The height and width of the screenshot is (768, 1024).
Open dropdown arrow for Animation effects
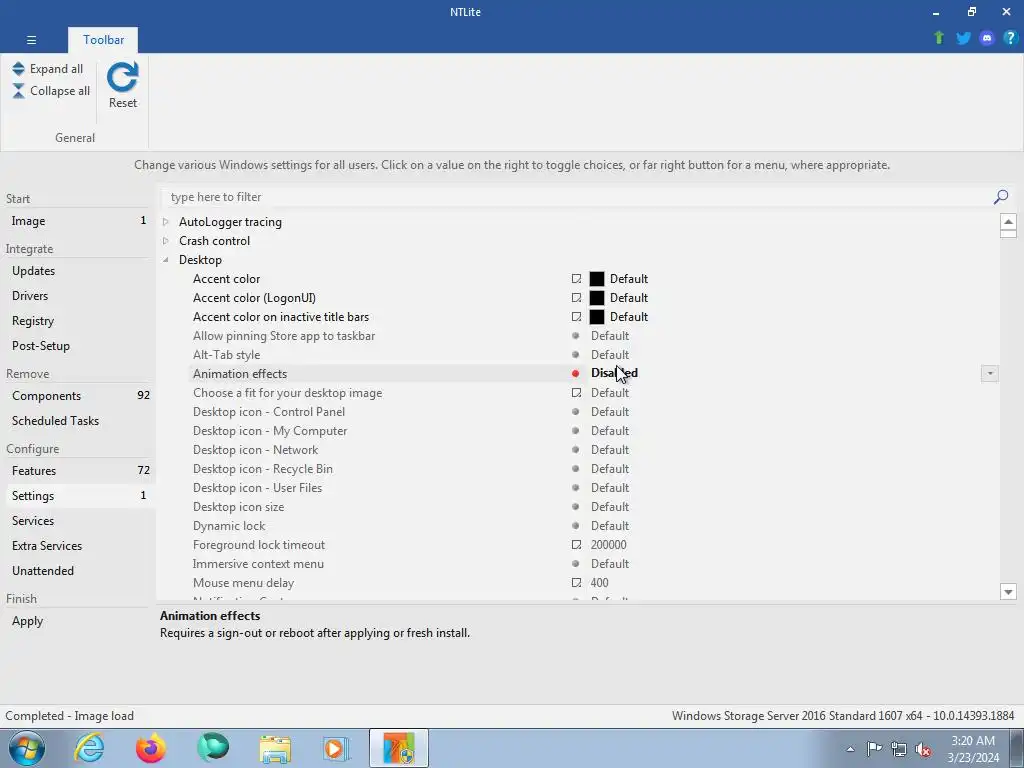[x=989, y=374]
